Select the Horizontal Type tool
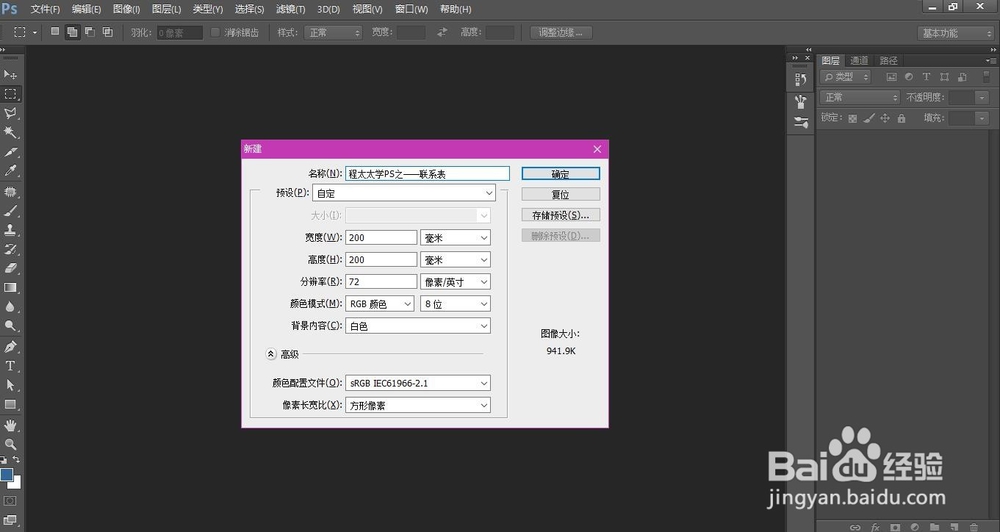1000x532 pixels. [x=10, y=366]
